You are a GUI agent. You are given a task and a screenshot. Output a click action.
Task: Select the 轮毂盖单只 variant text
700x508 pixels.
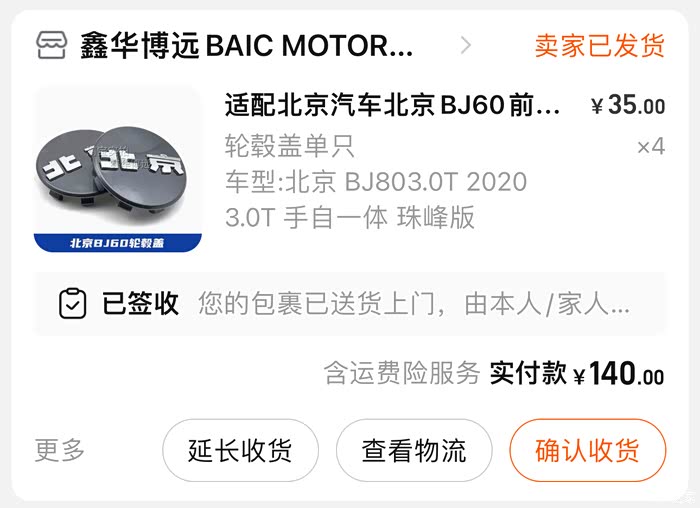(289, 146)
